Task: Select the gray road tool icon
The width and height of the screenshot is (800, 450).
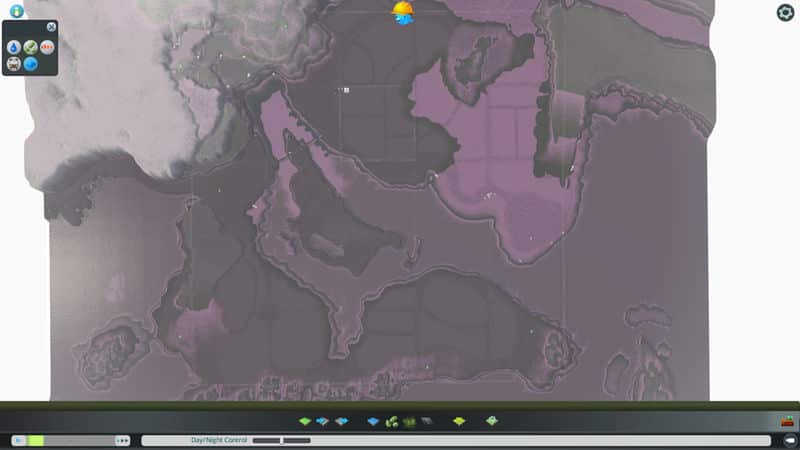Action: coord(426,421)
